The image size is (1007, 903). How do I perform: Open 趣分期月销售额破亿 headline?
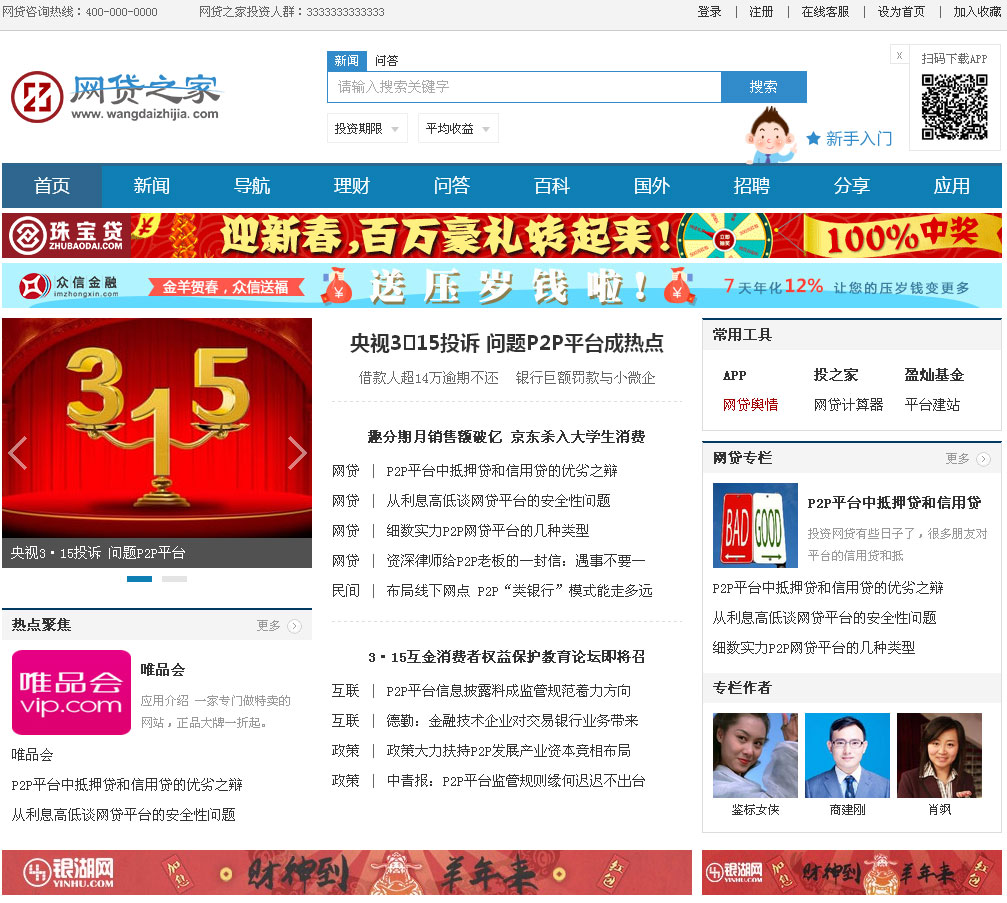[507, 437]
